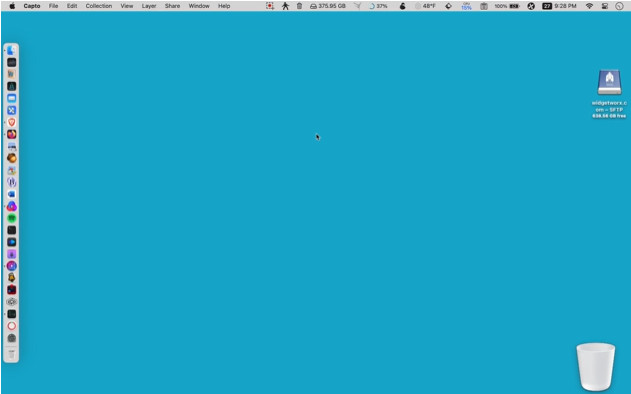Launch the Brave browser from the dock

pyautogui.click(x=12, y=122)
